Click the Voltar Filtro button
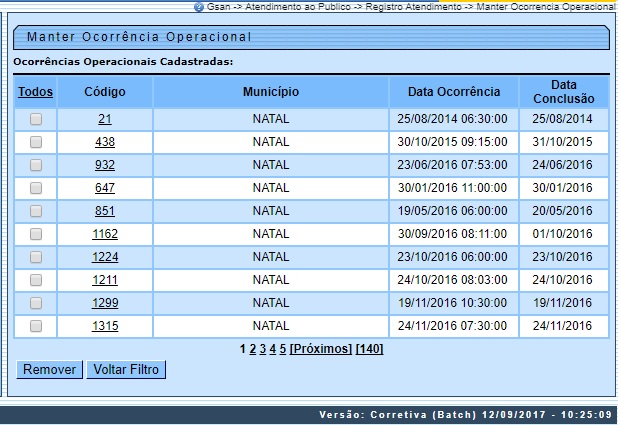 click(x=126, y=370)
